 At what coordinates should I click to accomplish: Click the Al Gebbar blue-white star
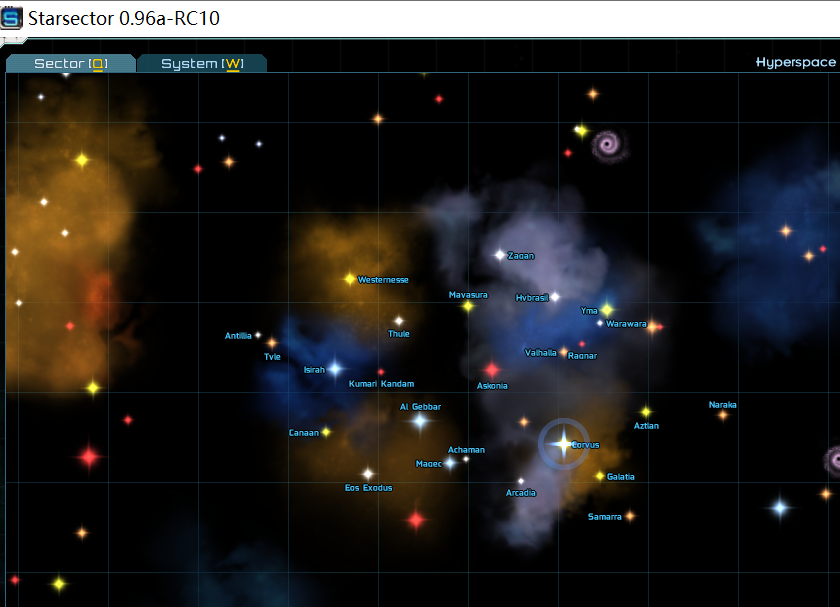tap(420, 421)
